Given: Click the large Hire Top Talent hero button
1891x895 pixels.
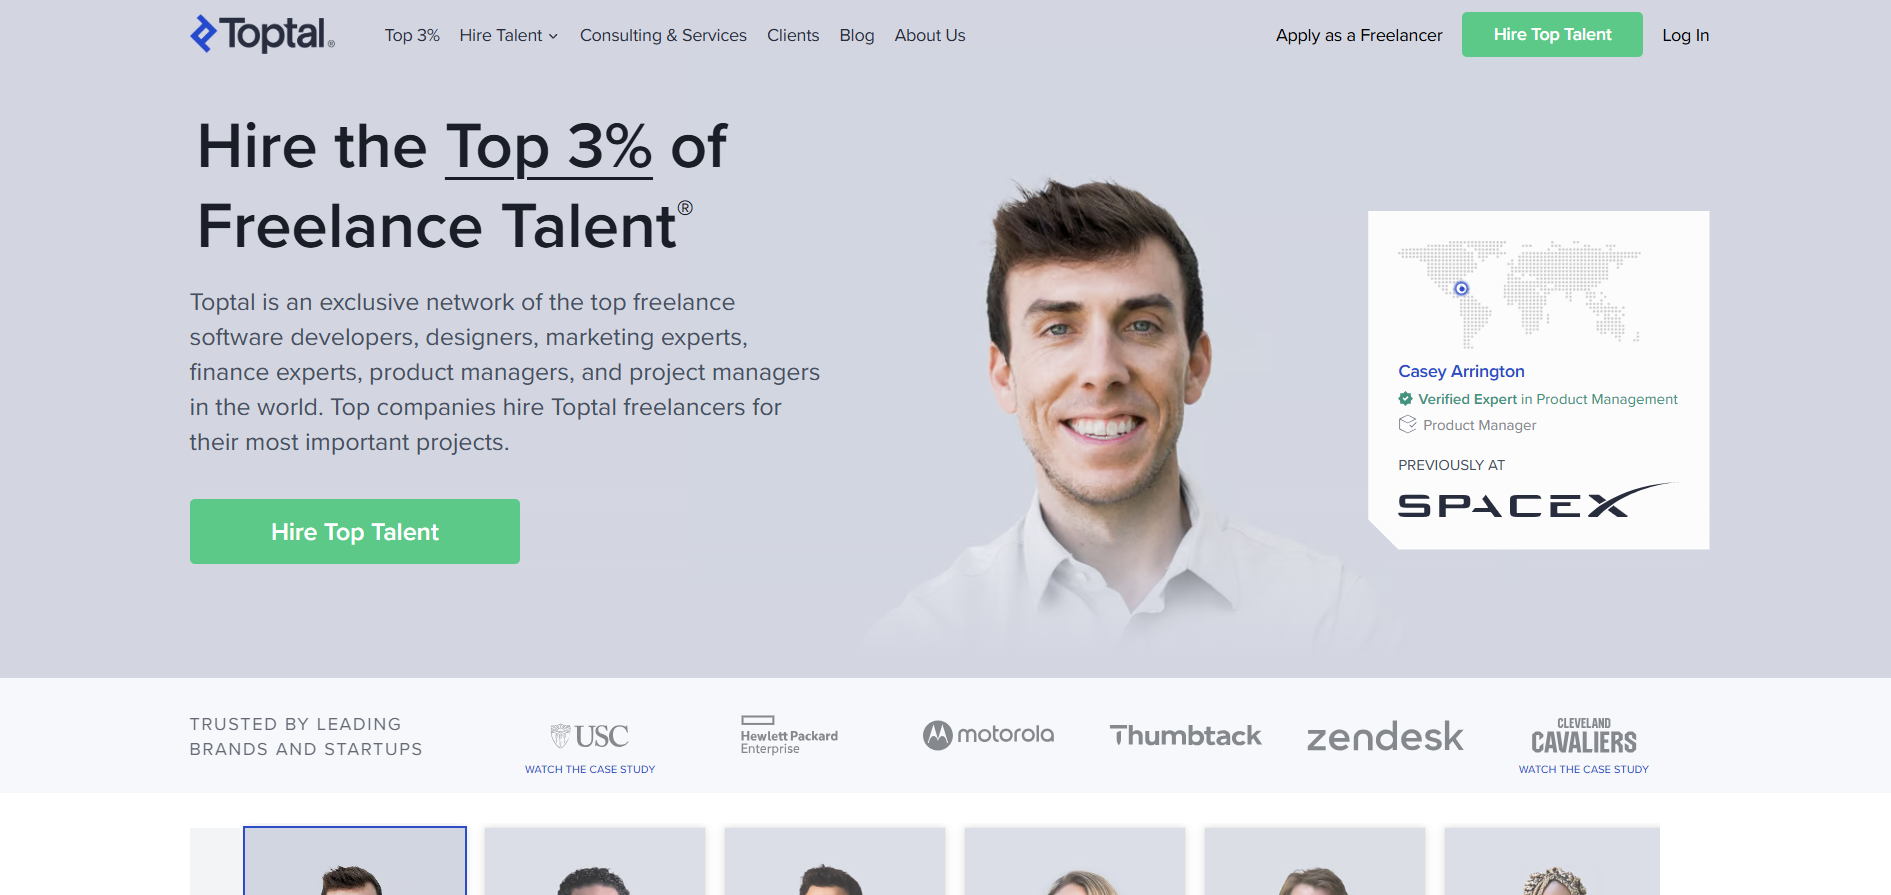Looking at the screenshot, I should pos(355,531).
